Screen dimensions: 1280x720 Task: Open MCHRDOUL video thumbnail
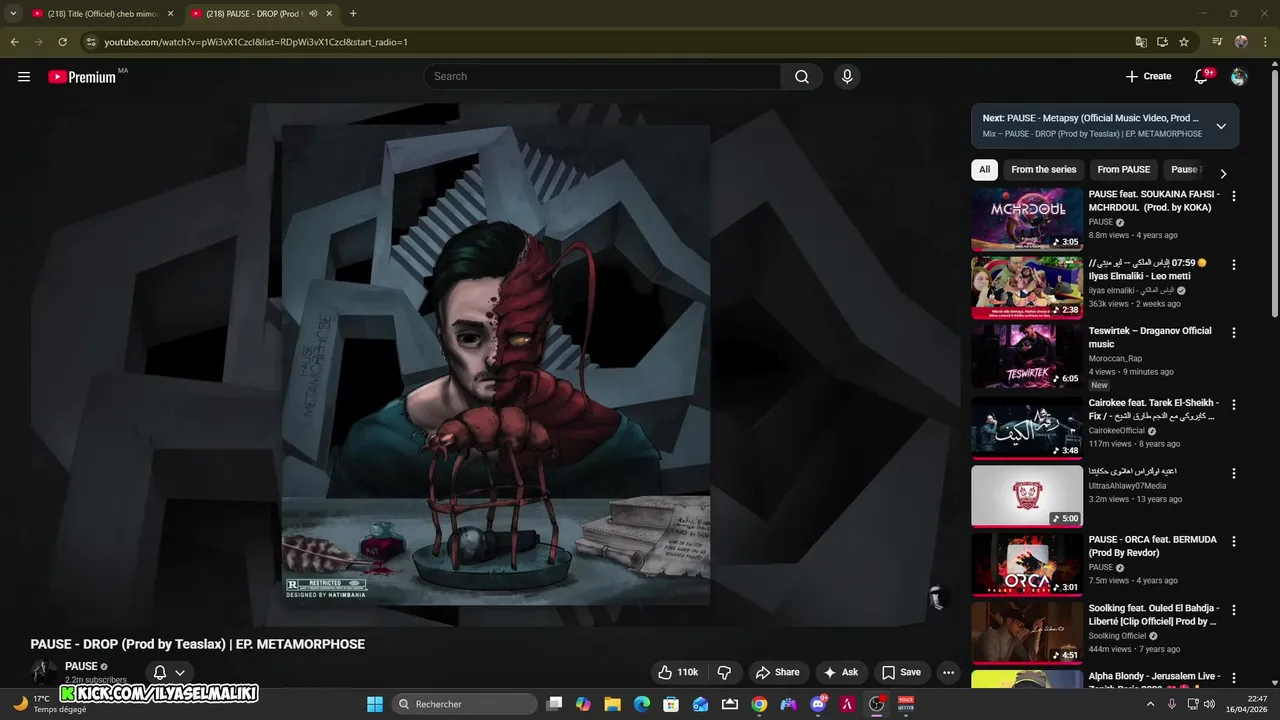1027,219
